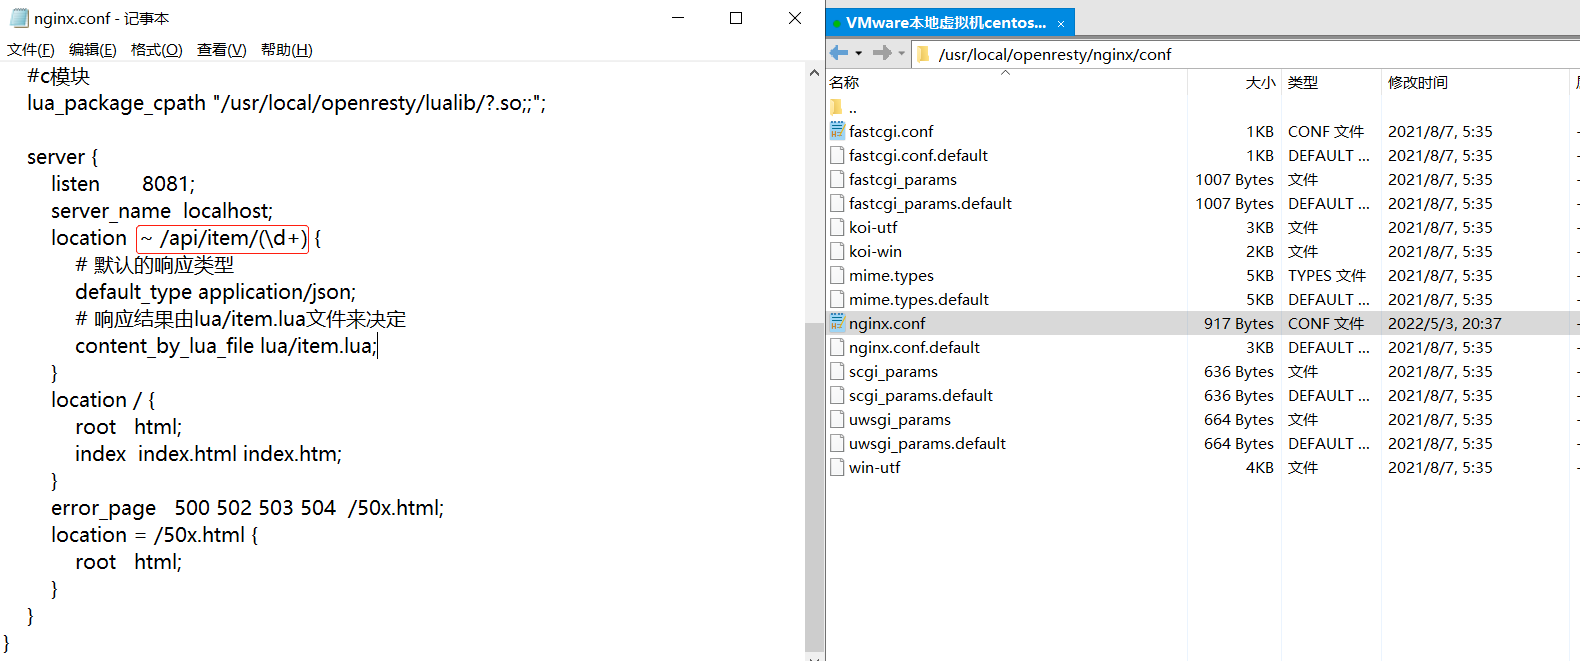
Task: Select the nginx.conf.default file icon
Action: (x=837, y=347)
